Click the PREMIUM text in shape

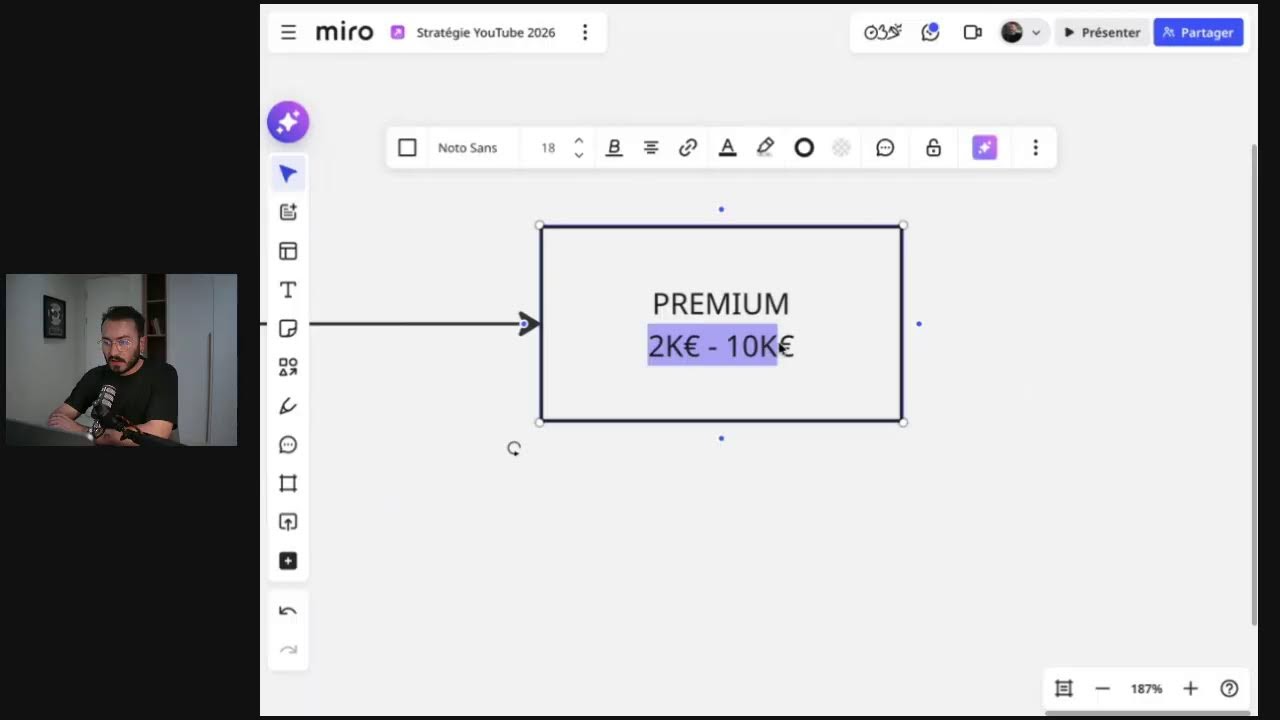point(721,304)
